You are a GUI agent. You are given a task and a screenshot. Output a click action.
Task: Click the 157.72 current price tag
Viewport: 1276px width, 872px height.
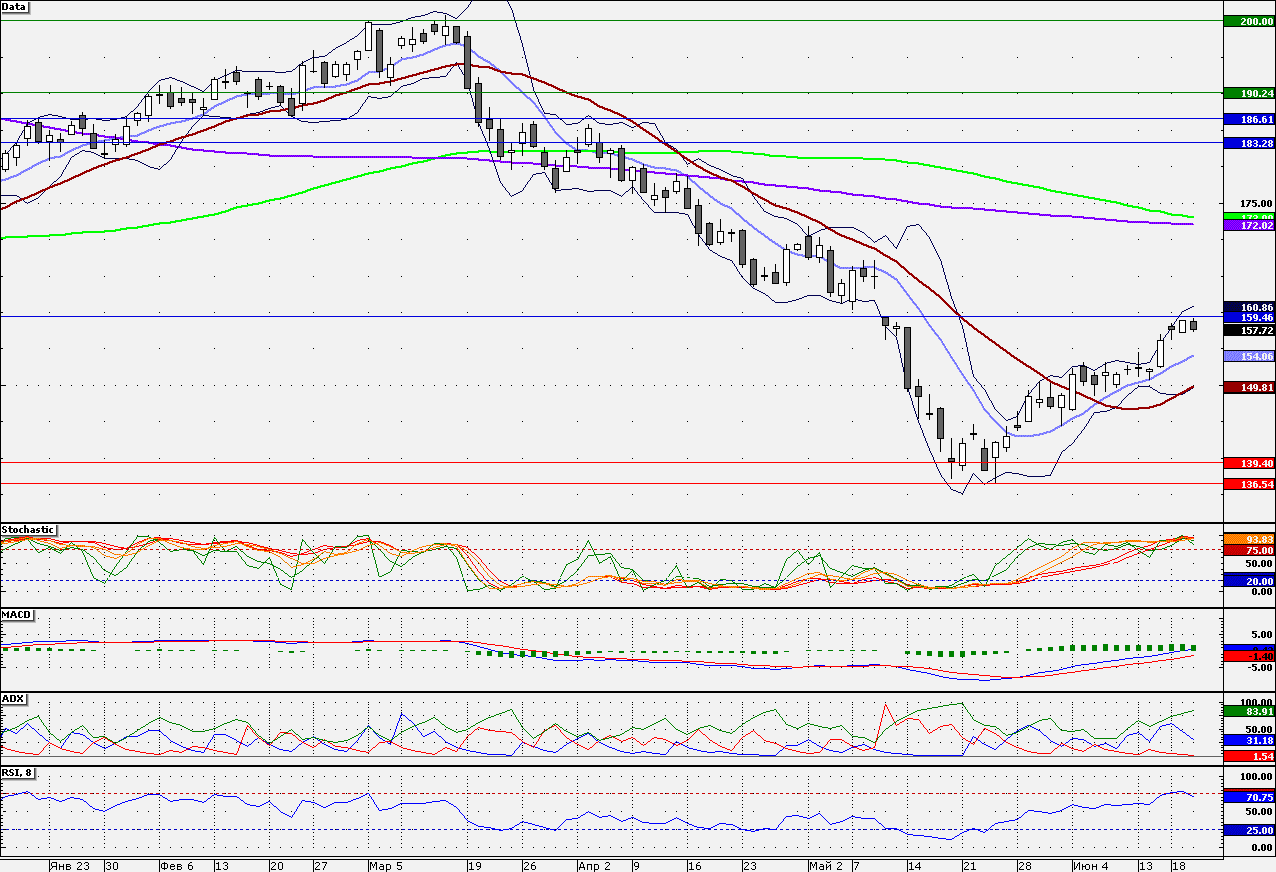pos(1249,329)
